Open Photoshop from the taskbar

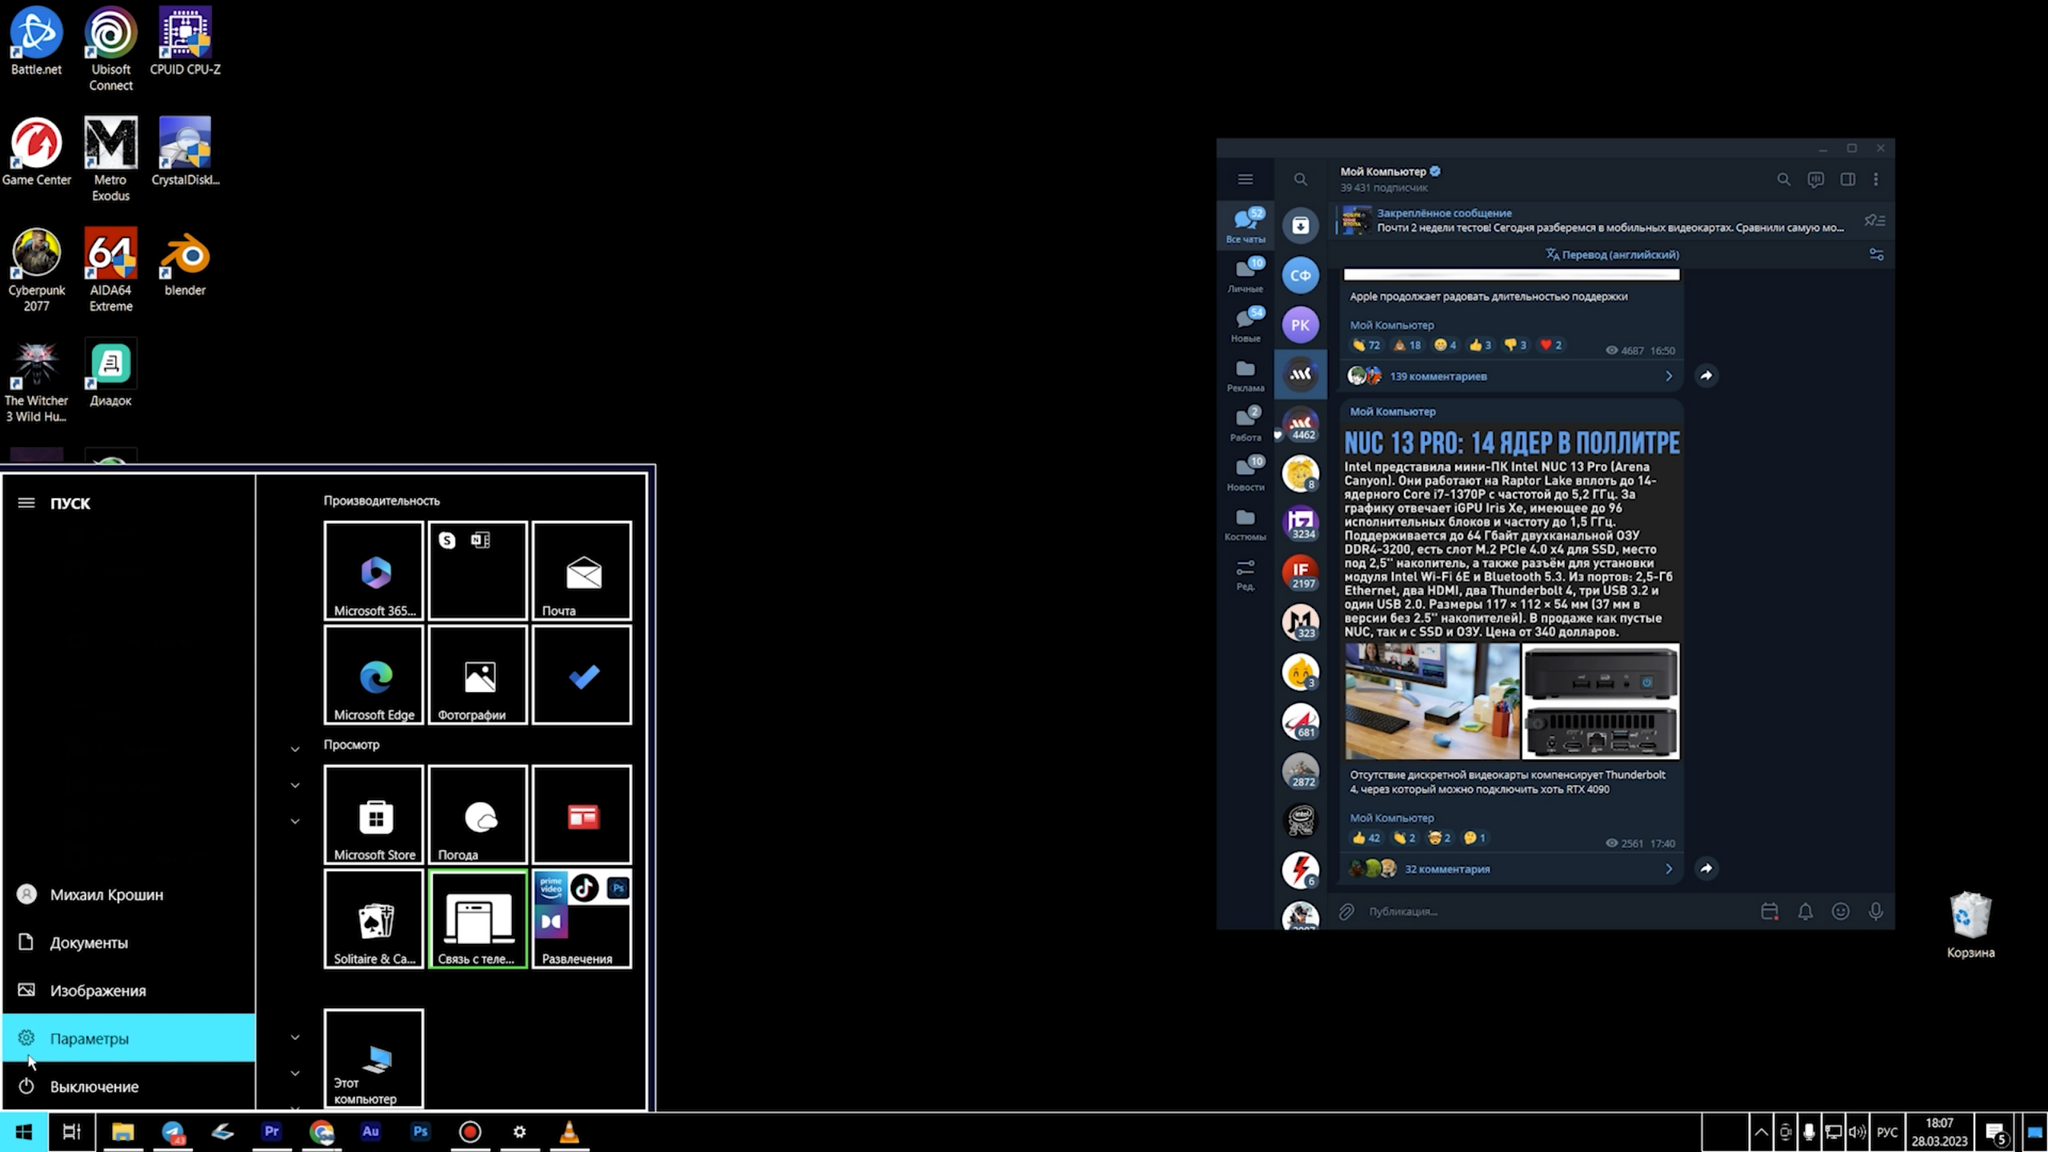click(x=420, y=1132)
